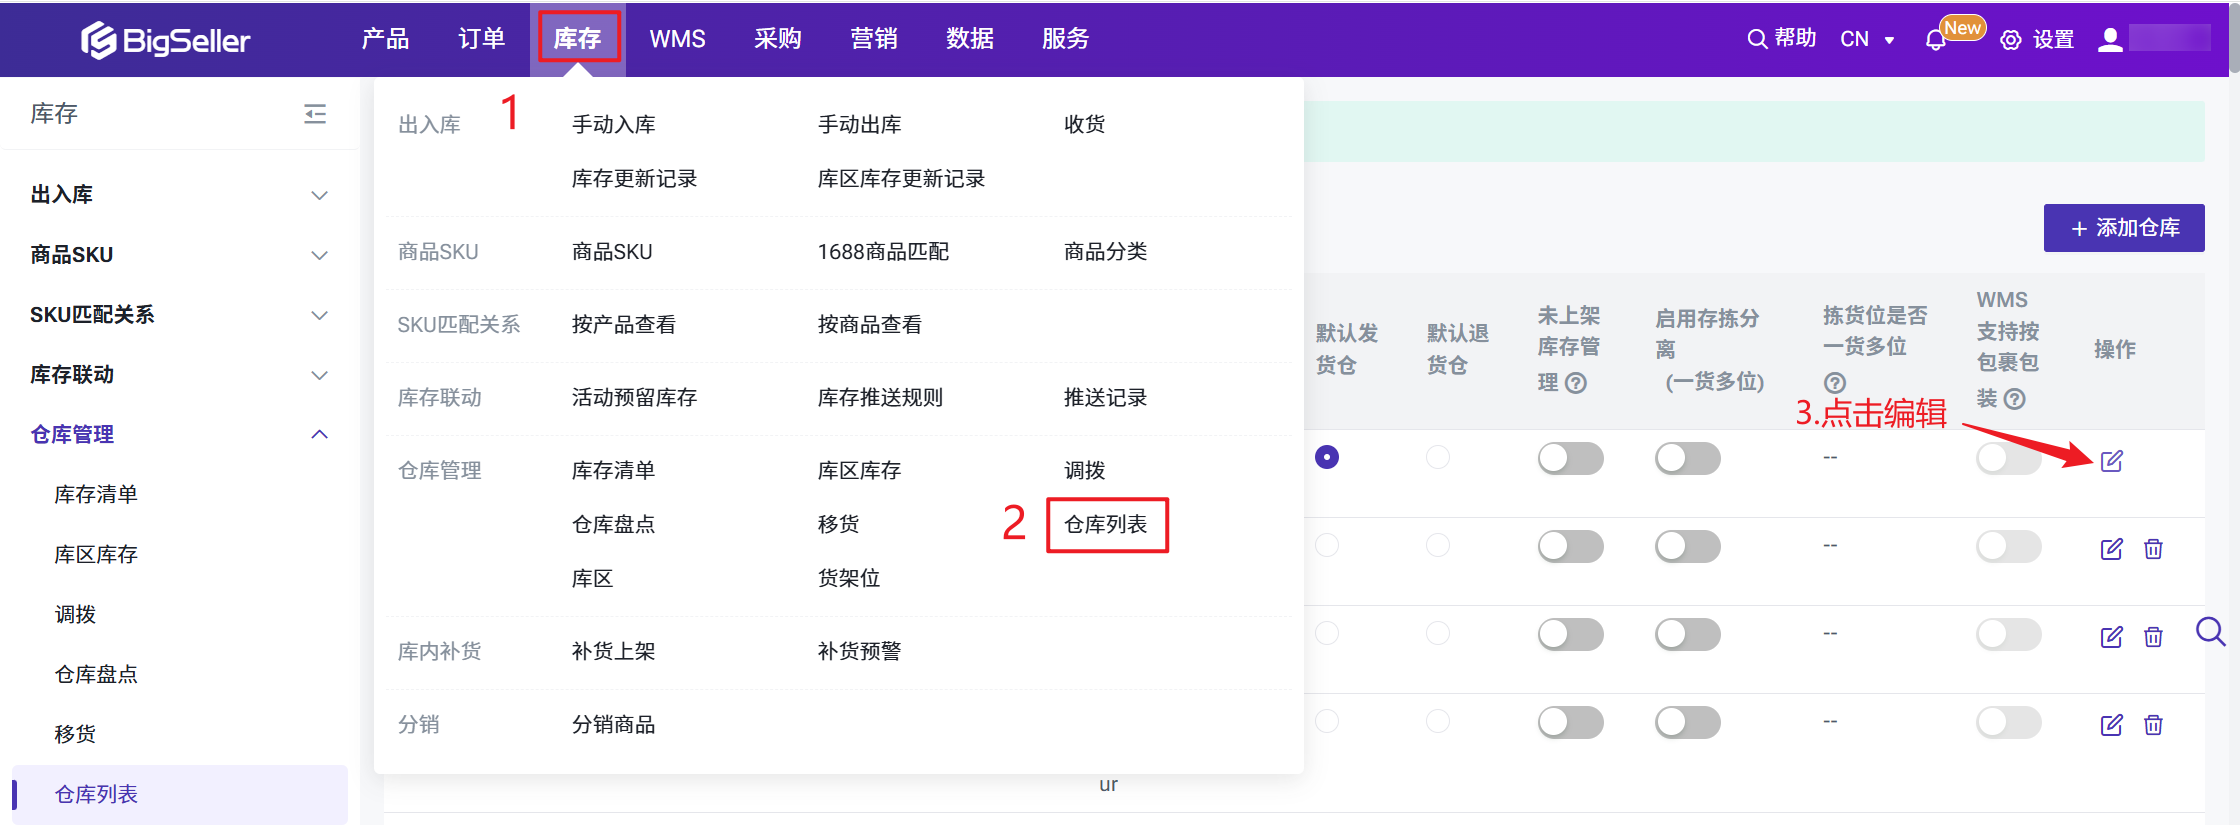Toggle 启用存拣分离 switch in the second row
This screenshot has height=825, width=2240.
point(1687,547)
